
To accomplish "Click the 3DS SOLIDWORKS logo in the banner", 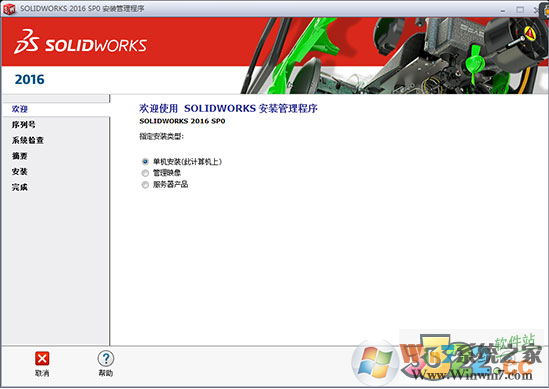I will (x=81, y=42).
